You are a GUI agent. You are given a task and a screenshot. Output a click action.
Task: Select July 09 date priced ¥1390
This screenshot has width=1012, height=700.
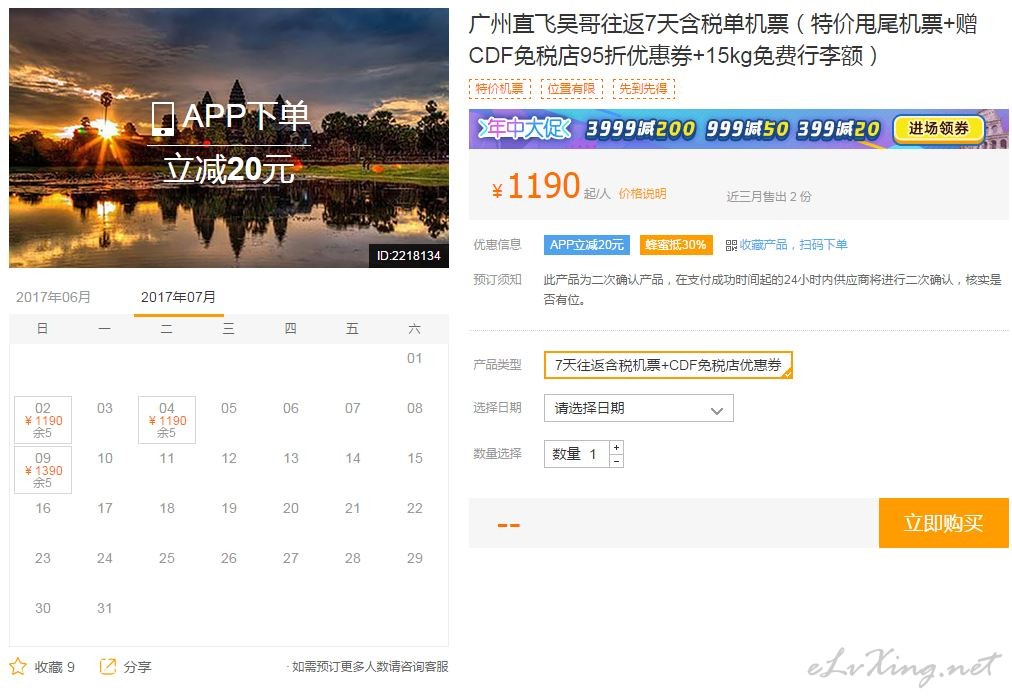[43, 470]
